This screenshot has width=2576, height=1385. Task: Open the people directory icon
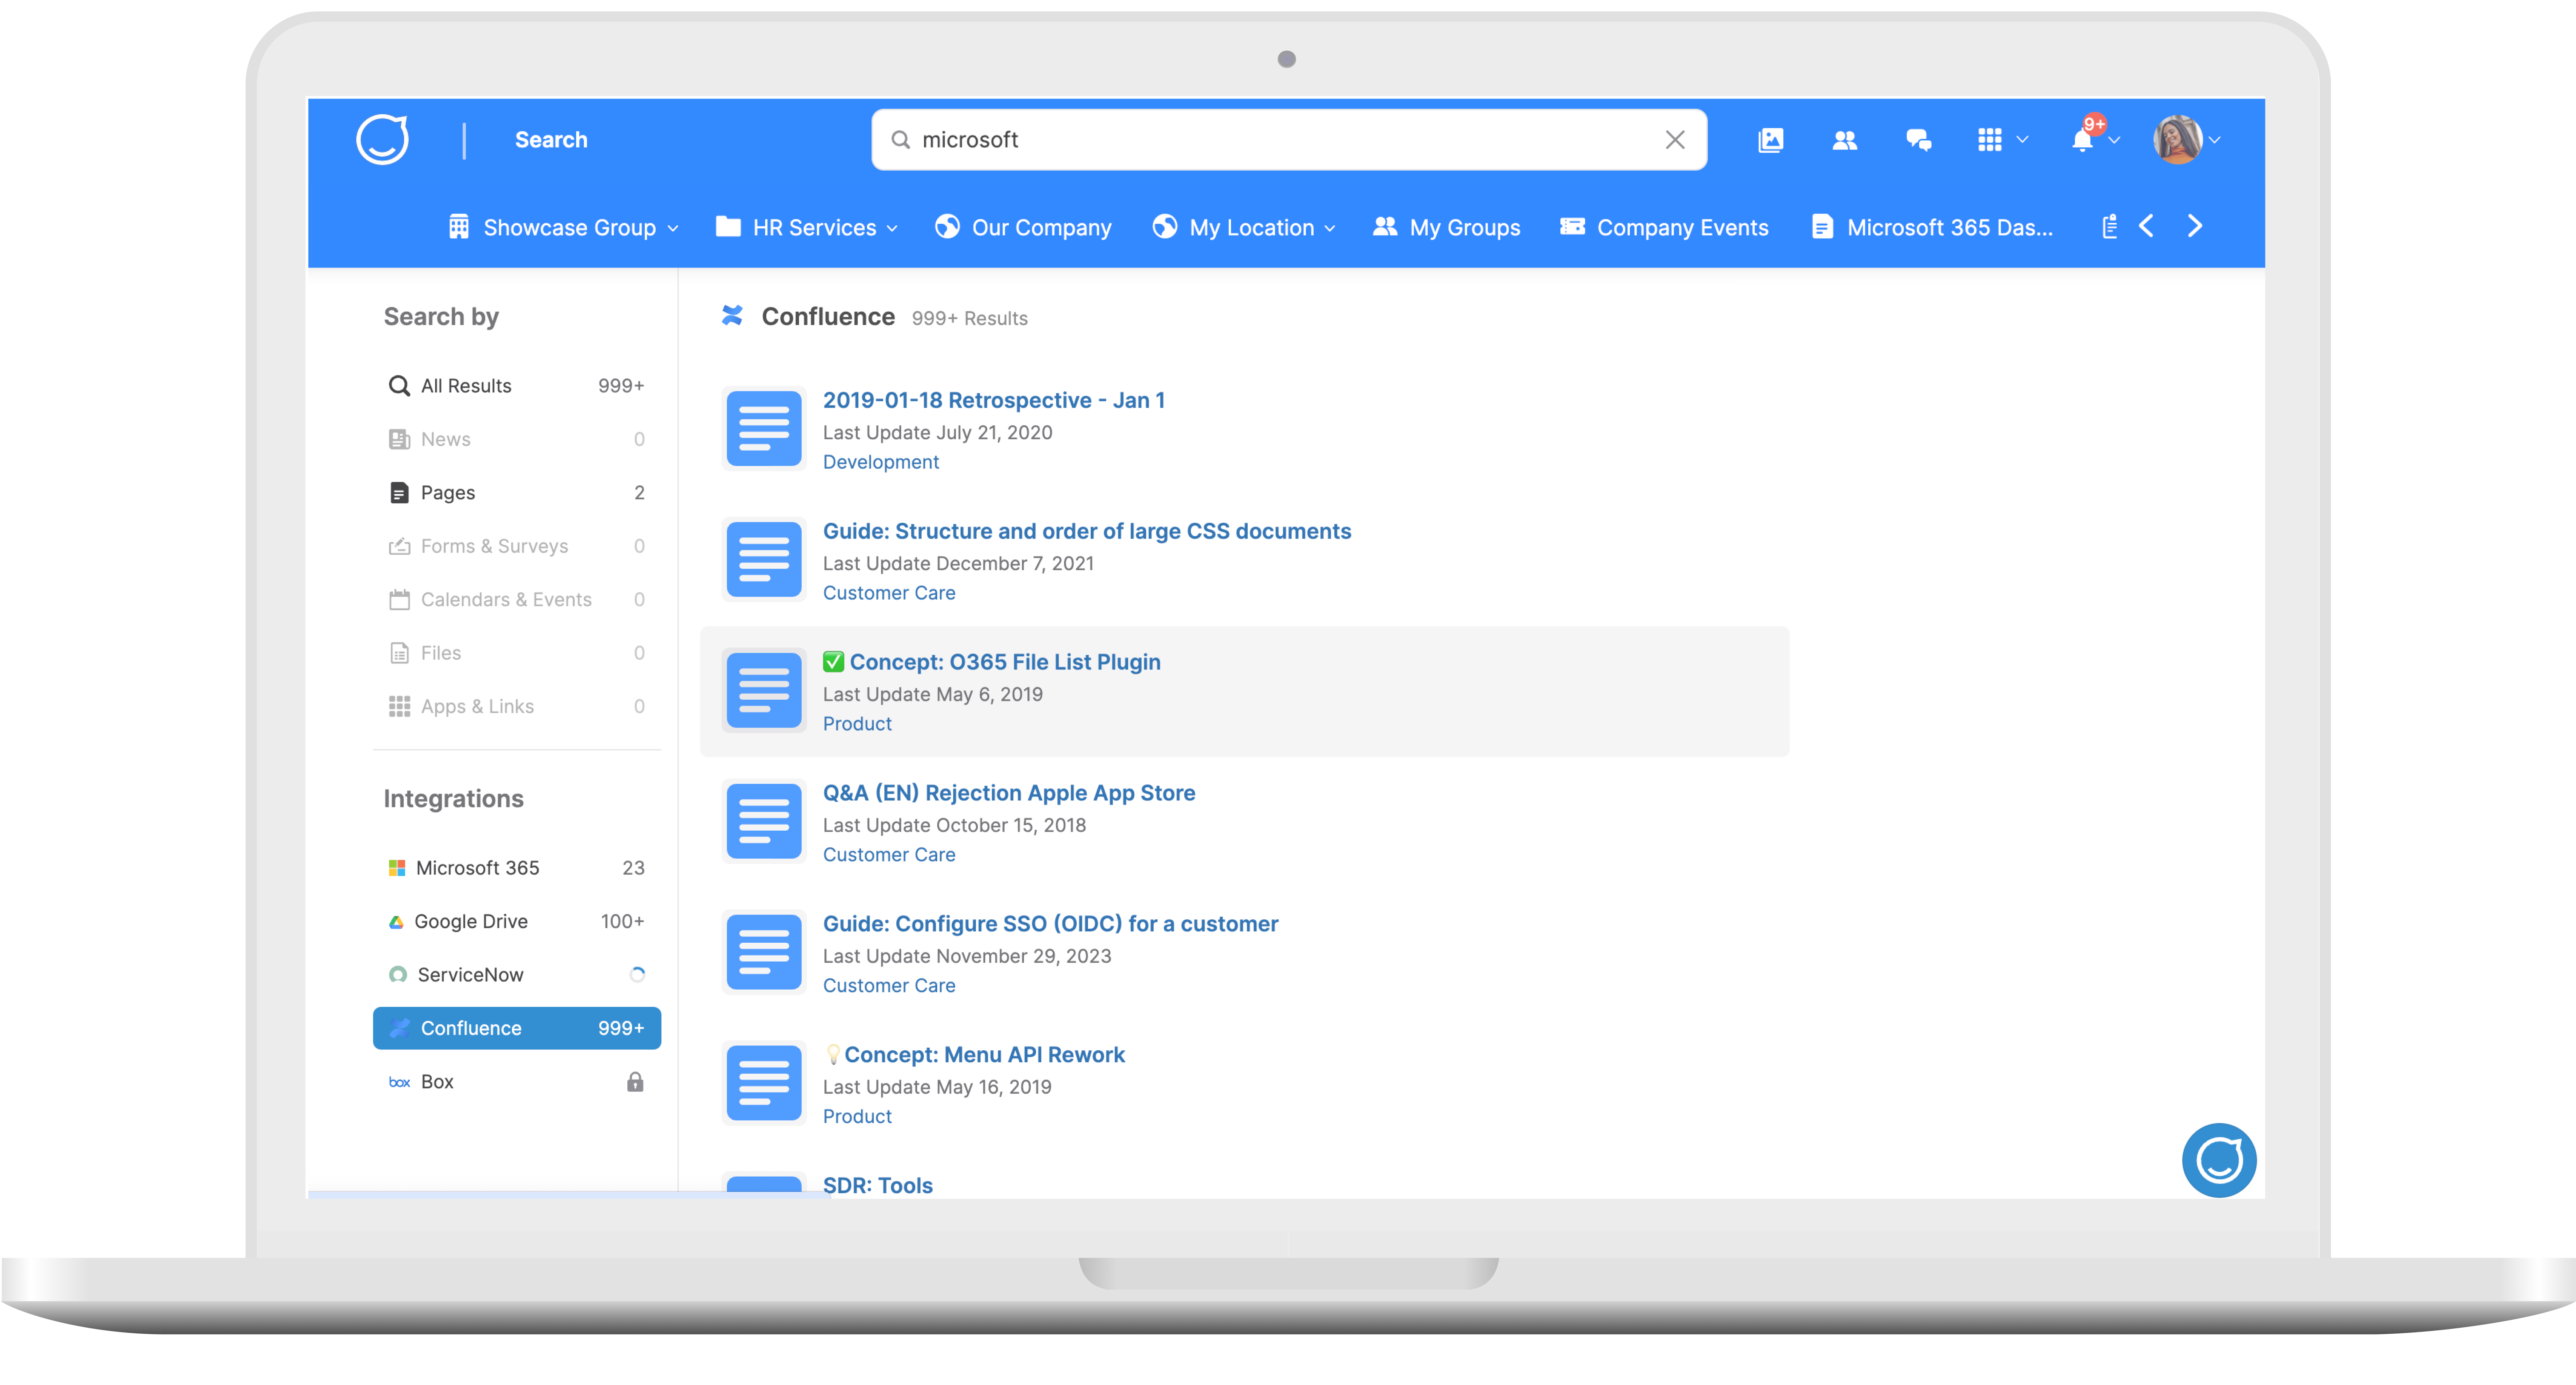pos(1844,140)
